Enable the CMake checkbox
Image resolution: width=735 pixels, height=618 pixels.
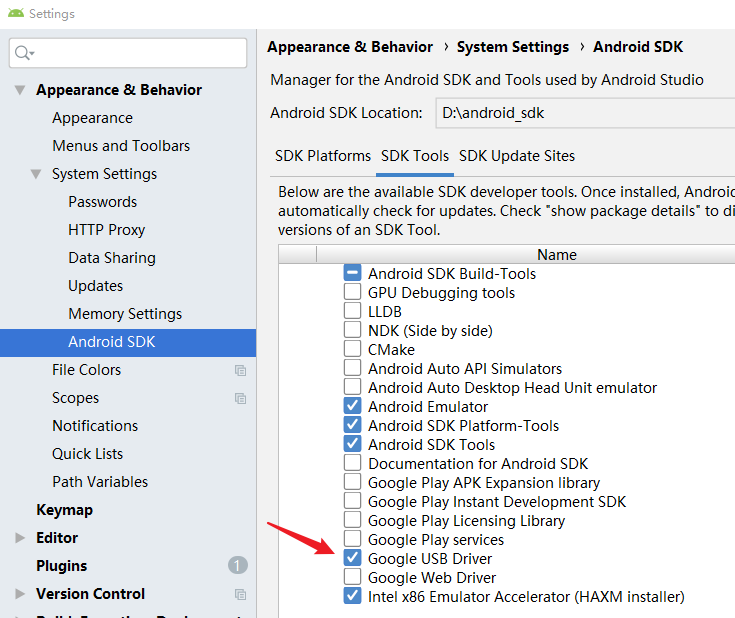tap(352, 349)
